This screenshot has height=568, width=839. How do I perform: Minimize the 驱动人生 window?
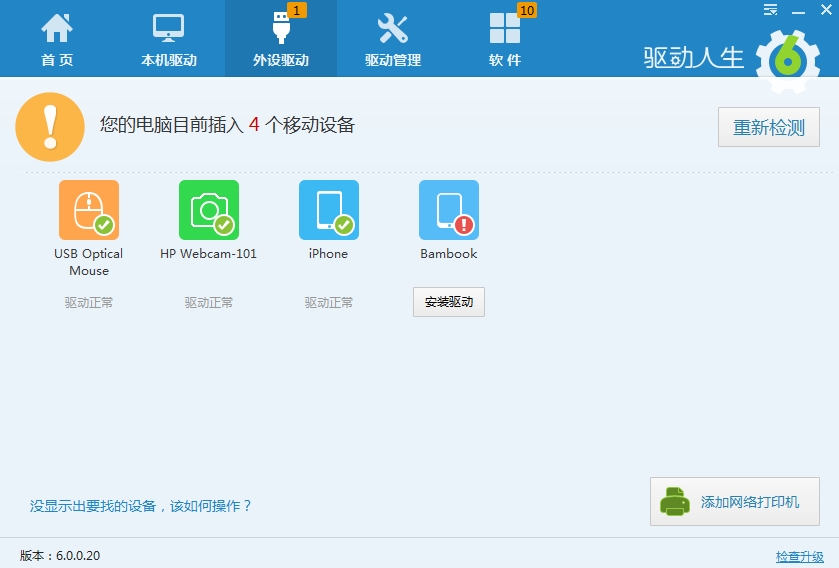click(798, 11)
